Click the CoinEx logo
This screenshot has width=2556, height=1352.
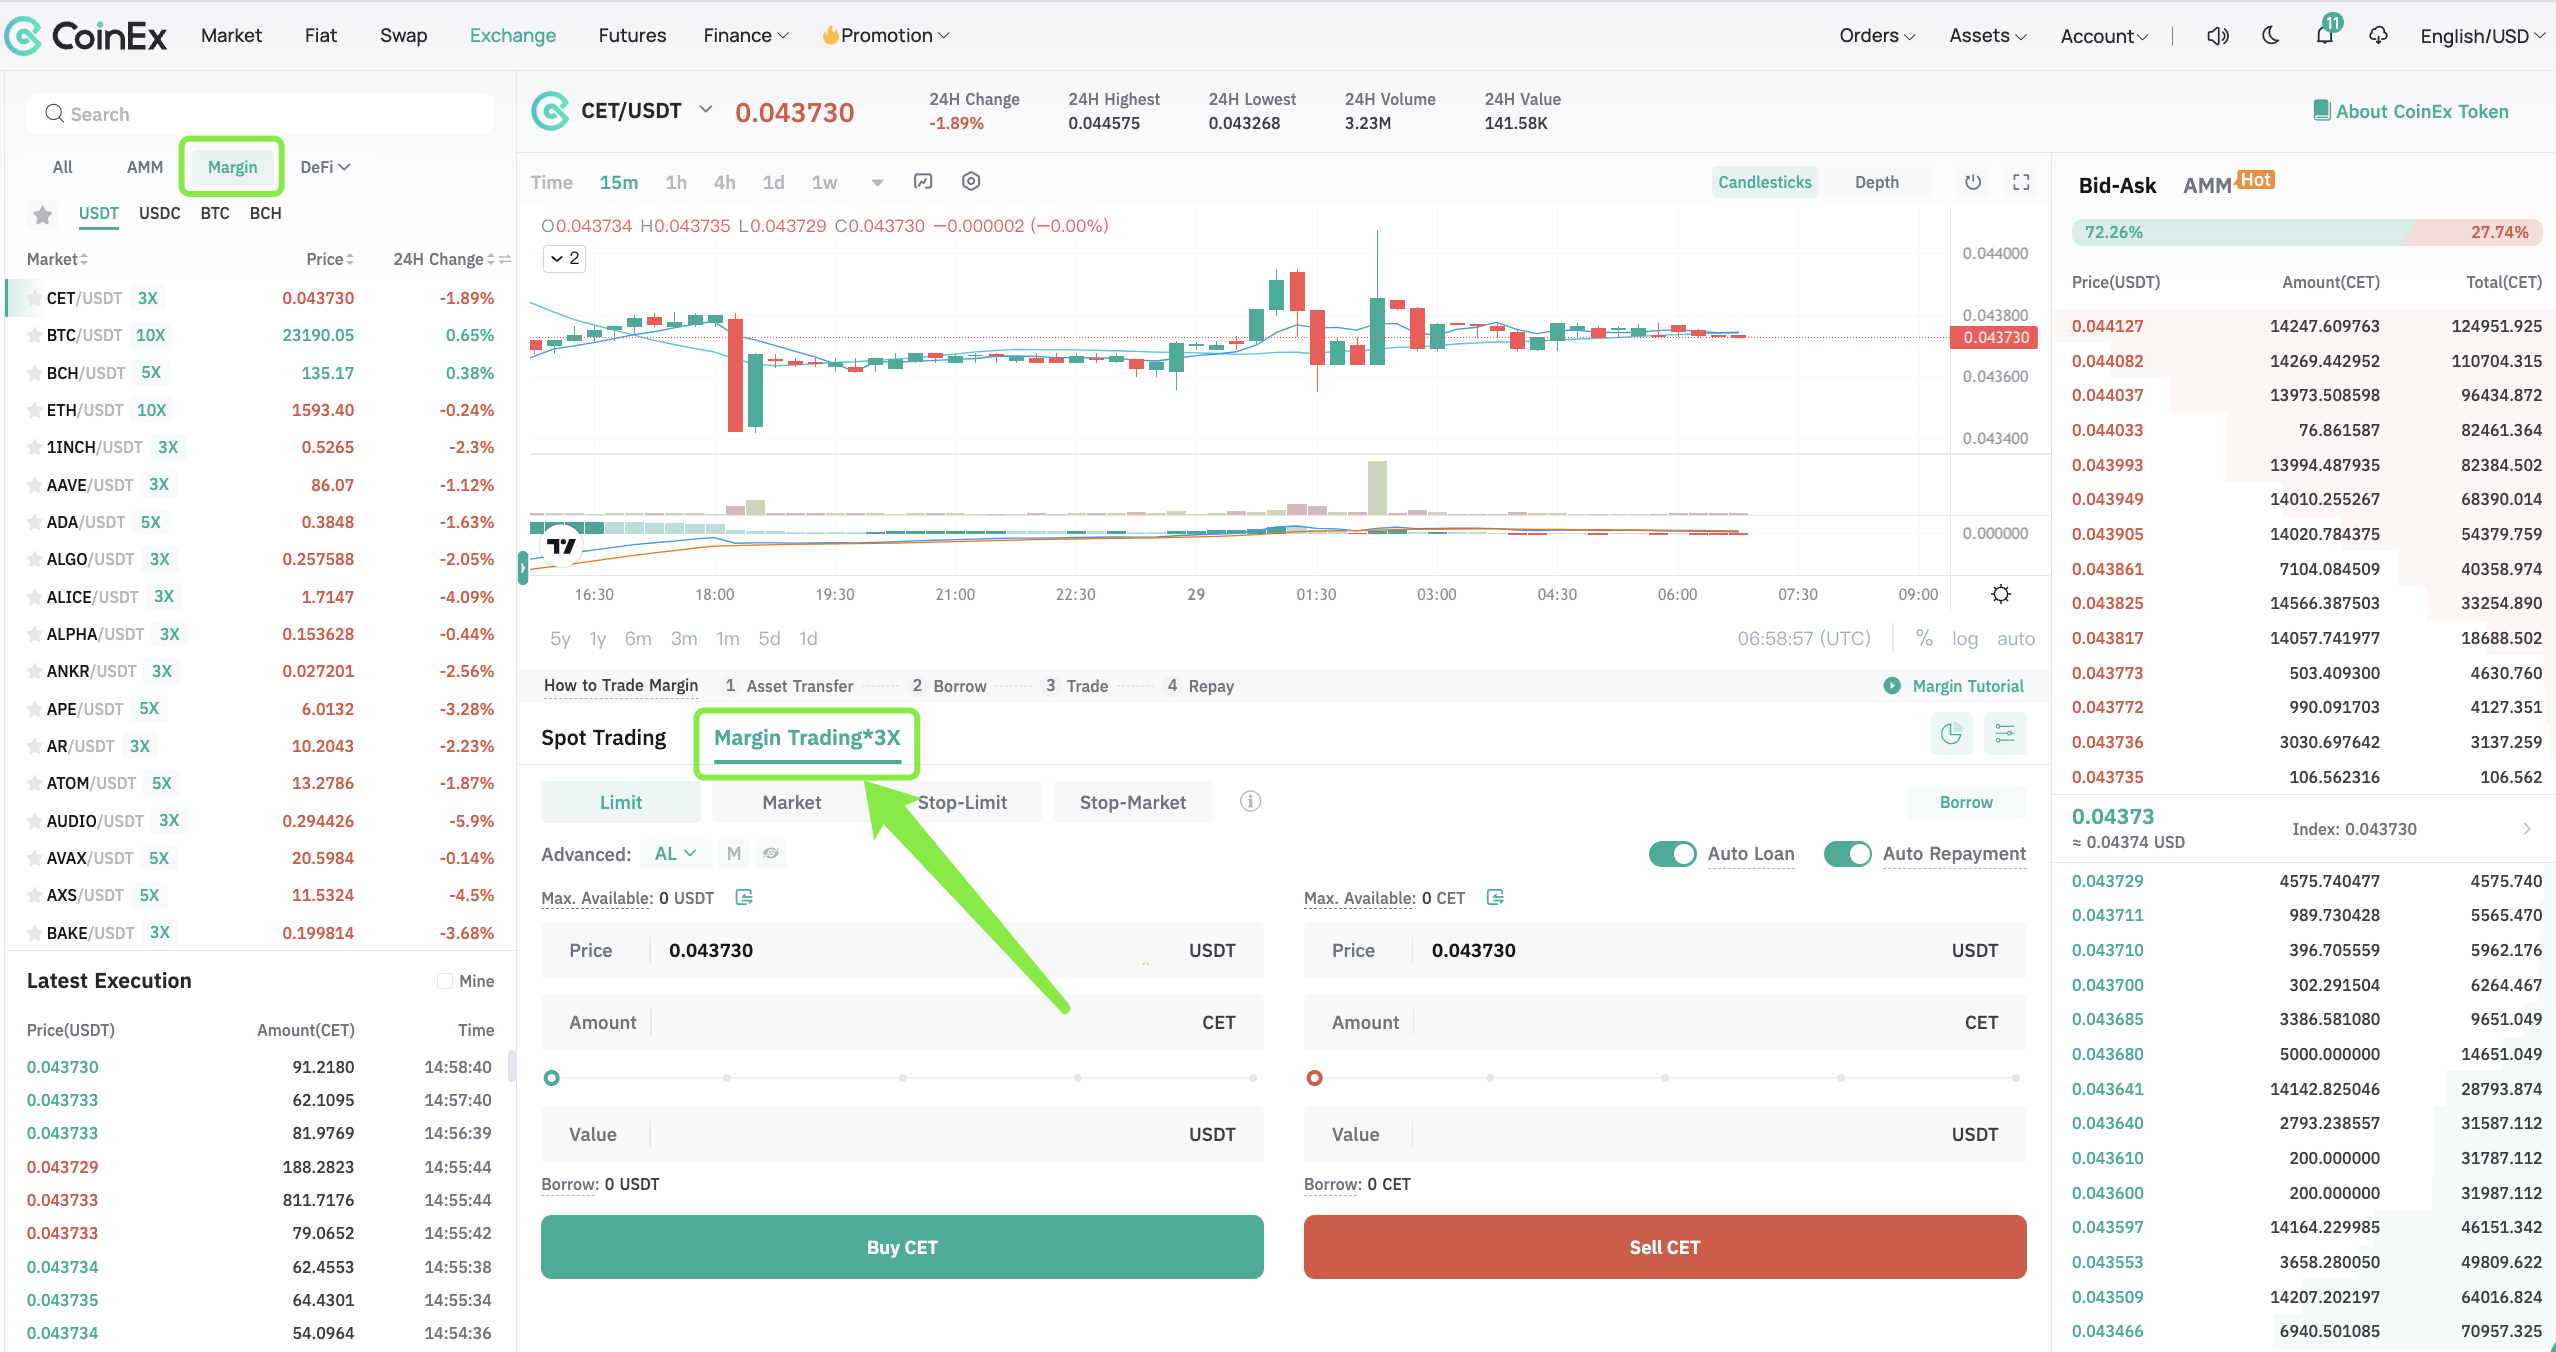pos(86,36)
